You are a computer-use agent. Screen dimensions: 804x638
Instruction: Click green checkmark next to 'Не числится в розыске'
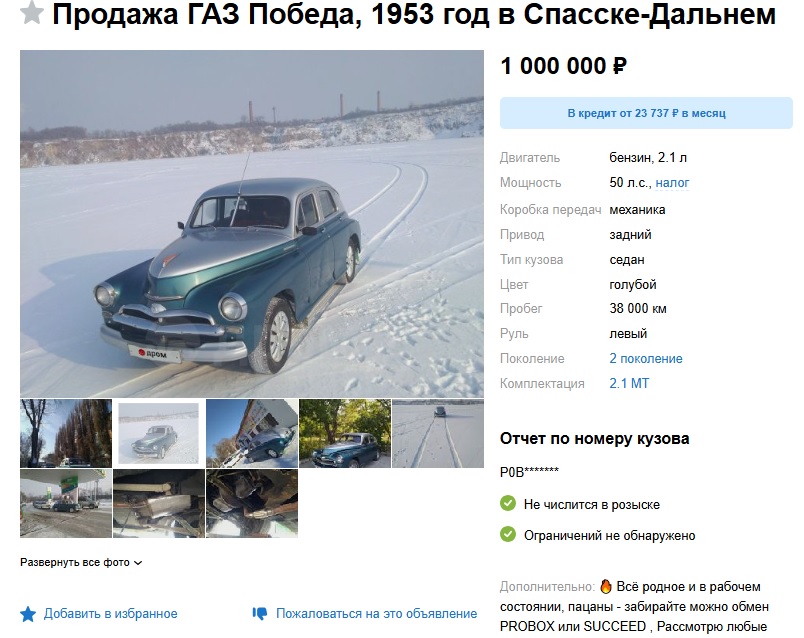(x=508, y=504)
